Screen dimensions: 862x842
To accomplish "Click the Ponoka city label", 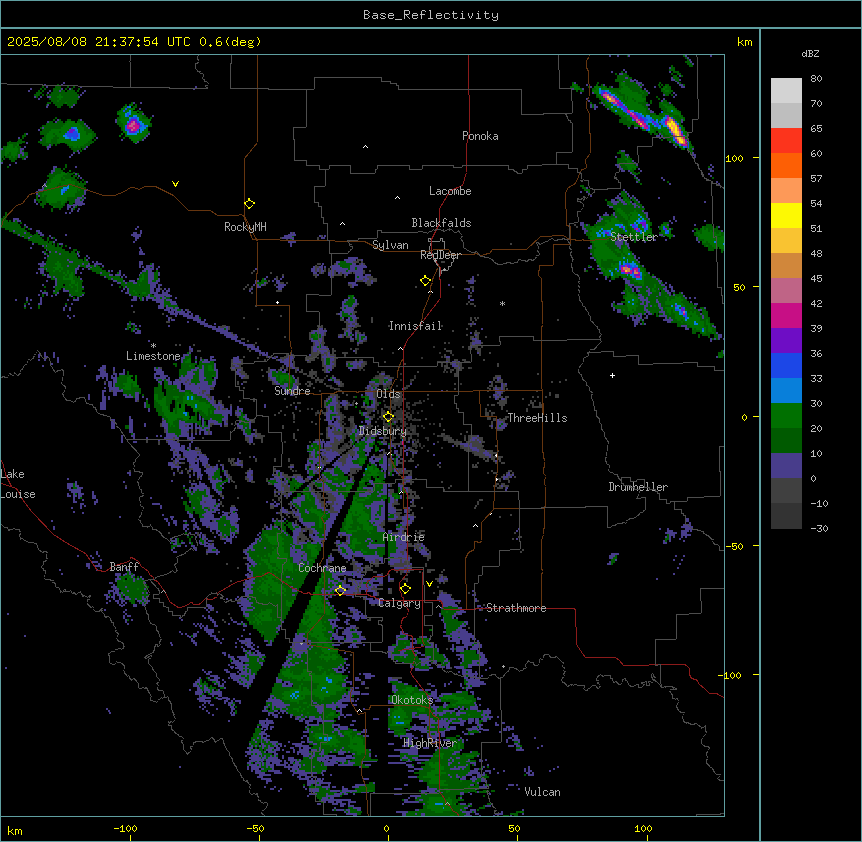I will pyautogui.click(x=480, y=136).
